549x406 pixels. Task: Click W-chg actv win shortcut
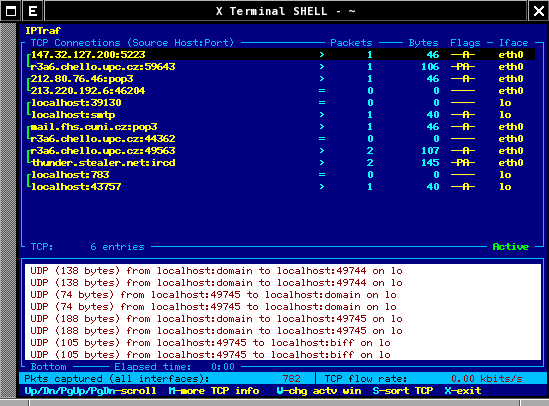click(319, 391)
